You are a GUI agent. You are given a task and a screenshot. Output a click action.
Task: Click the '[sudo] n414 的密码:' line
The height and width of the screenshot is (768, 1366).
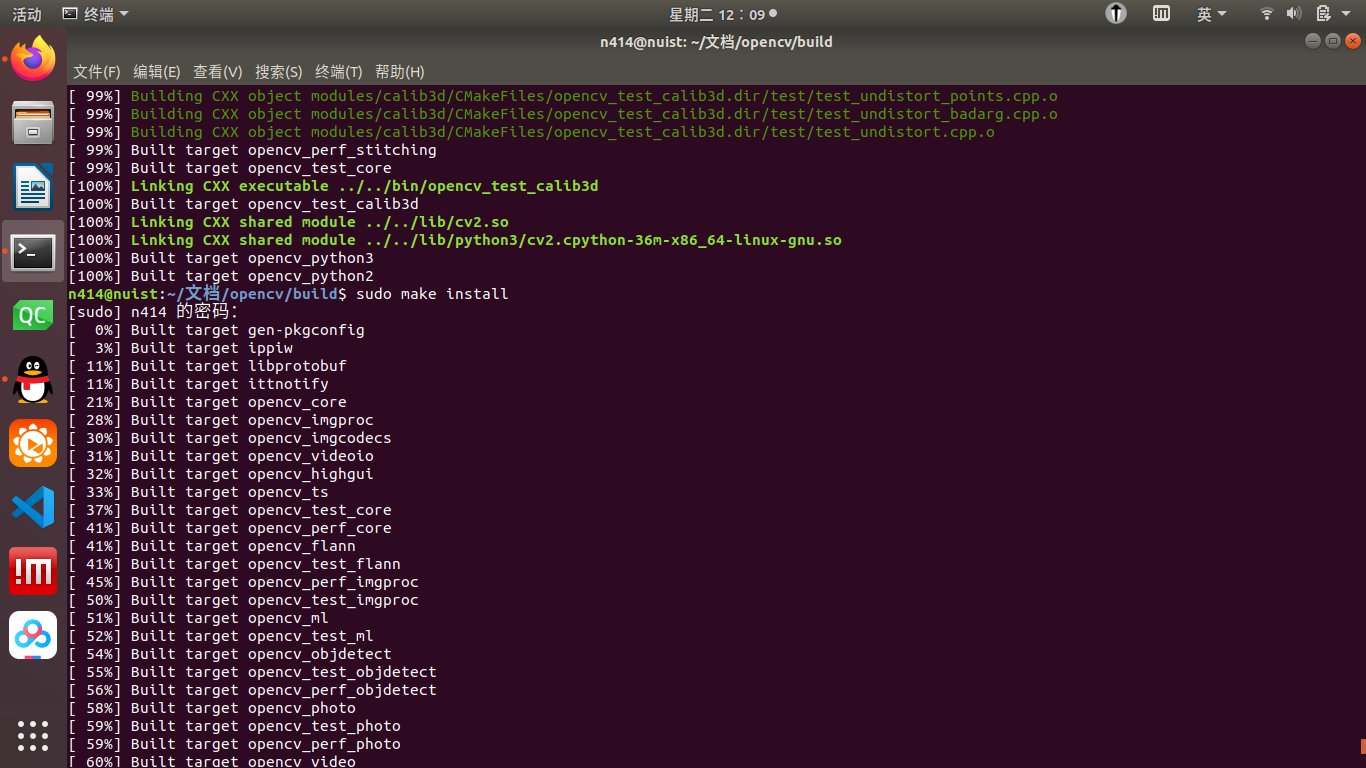pos(153,312)
